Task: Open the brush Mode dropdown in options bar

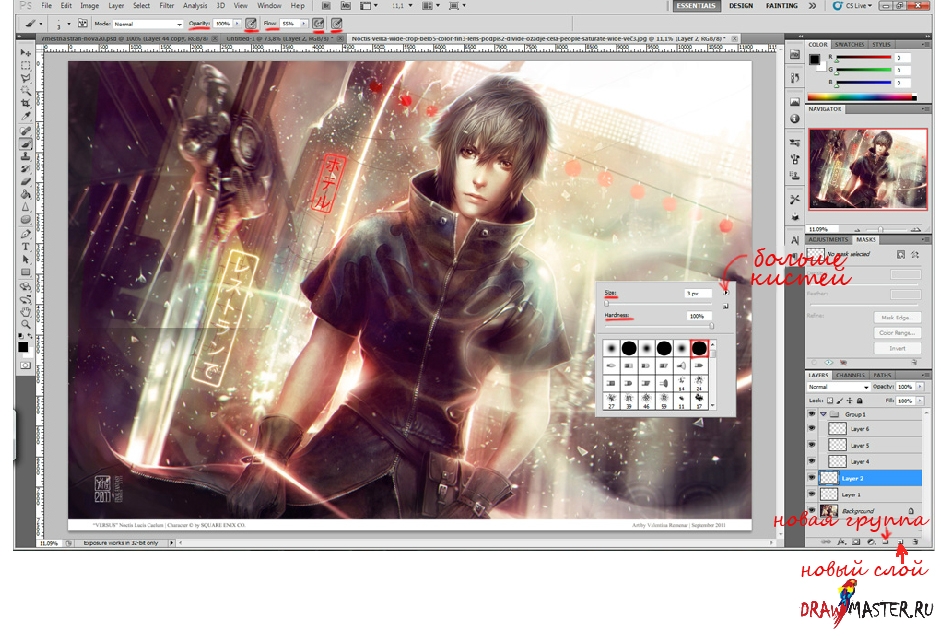Action: point(148,24)
